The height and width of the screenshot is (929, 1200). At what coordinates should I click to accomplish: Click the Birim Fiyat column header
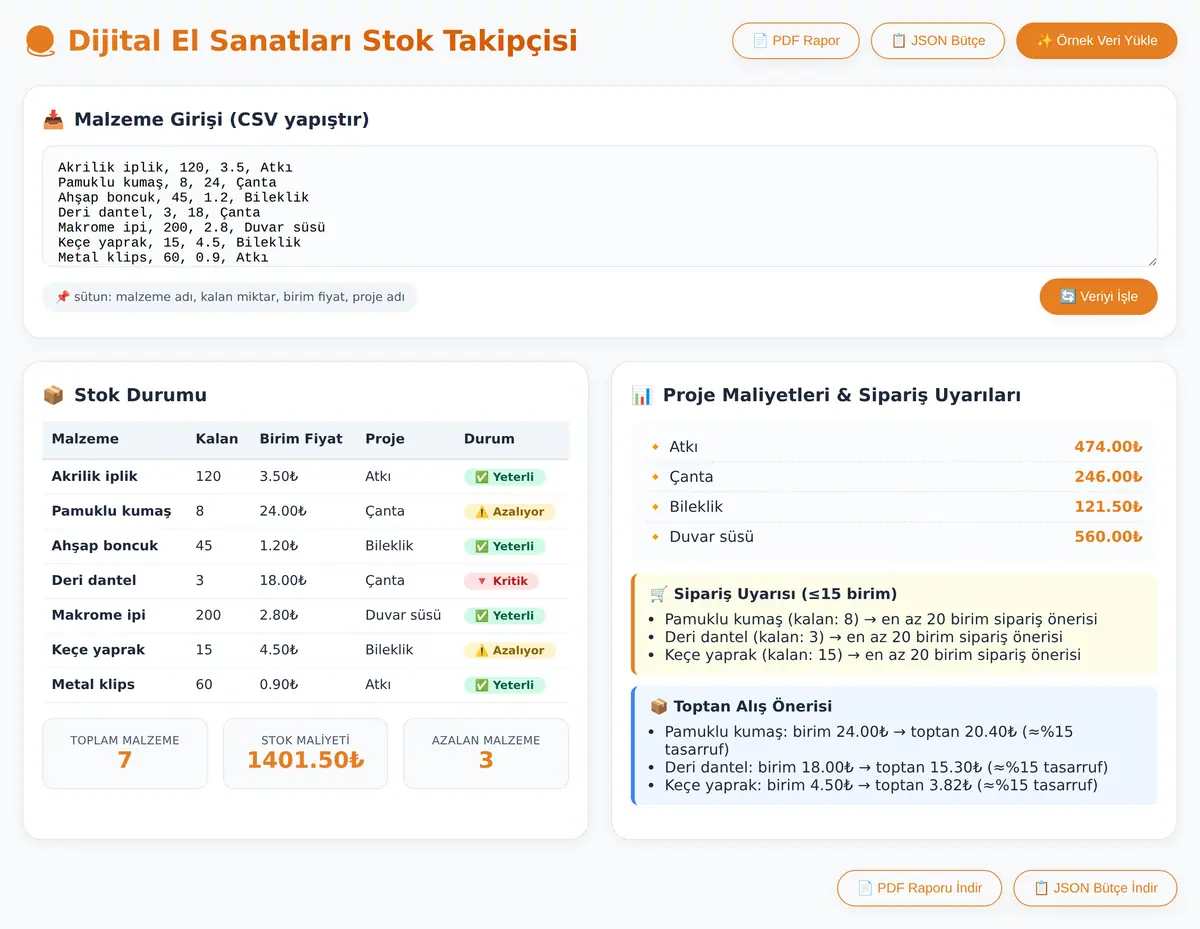tap(301, 439)
